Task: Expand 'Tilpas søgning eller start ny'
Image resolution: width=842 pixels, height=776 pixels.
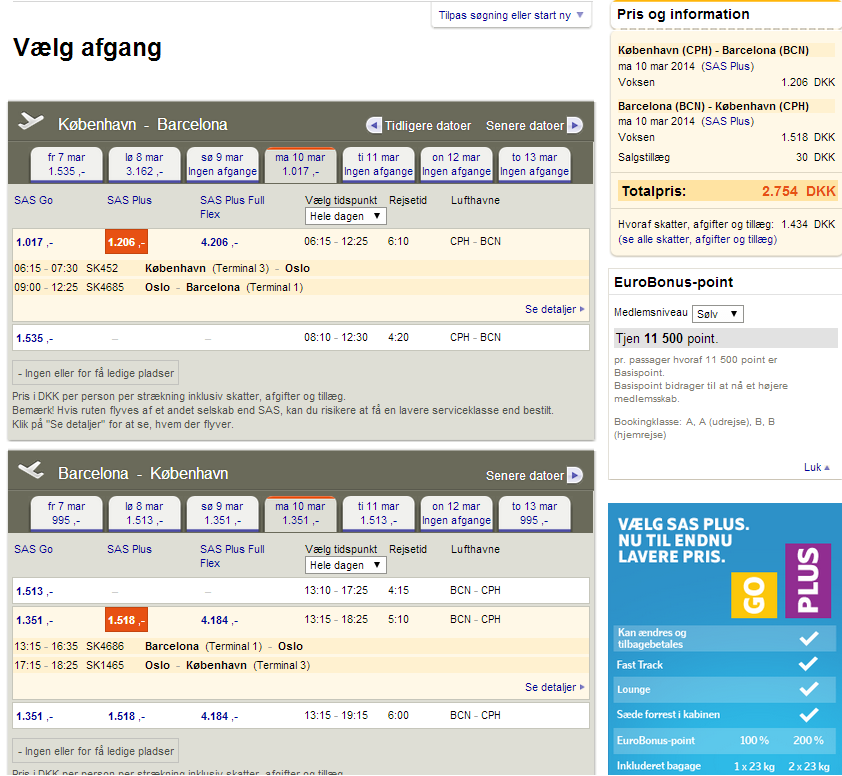Action: click(x=511, y=15)
